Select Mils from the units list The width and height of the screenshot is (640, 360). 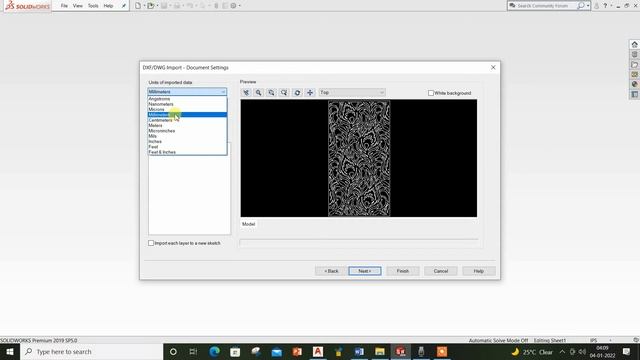(187, 136)
